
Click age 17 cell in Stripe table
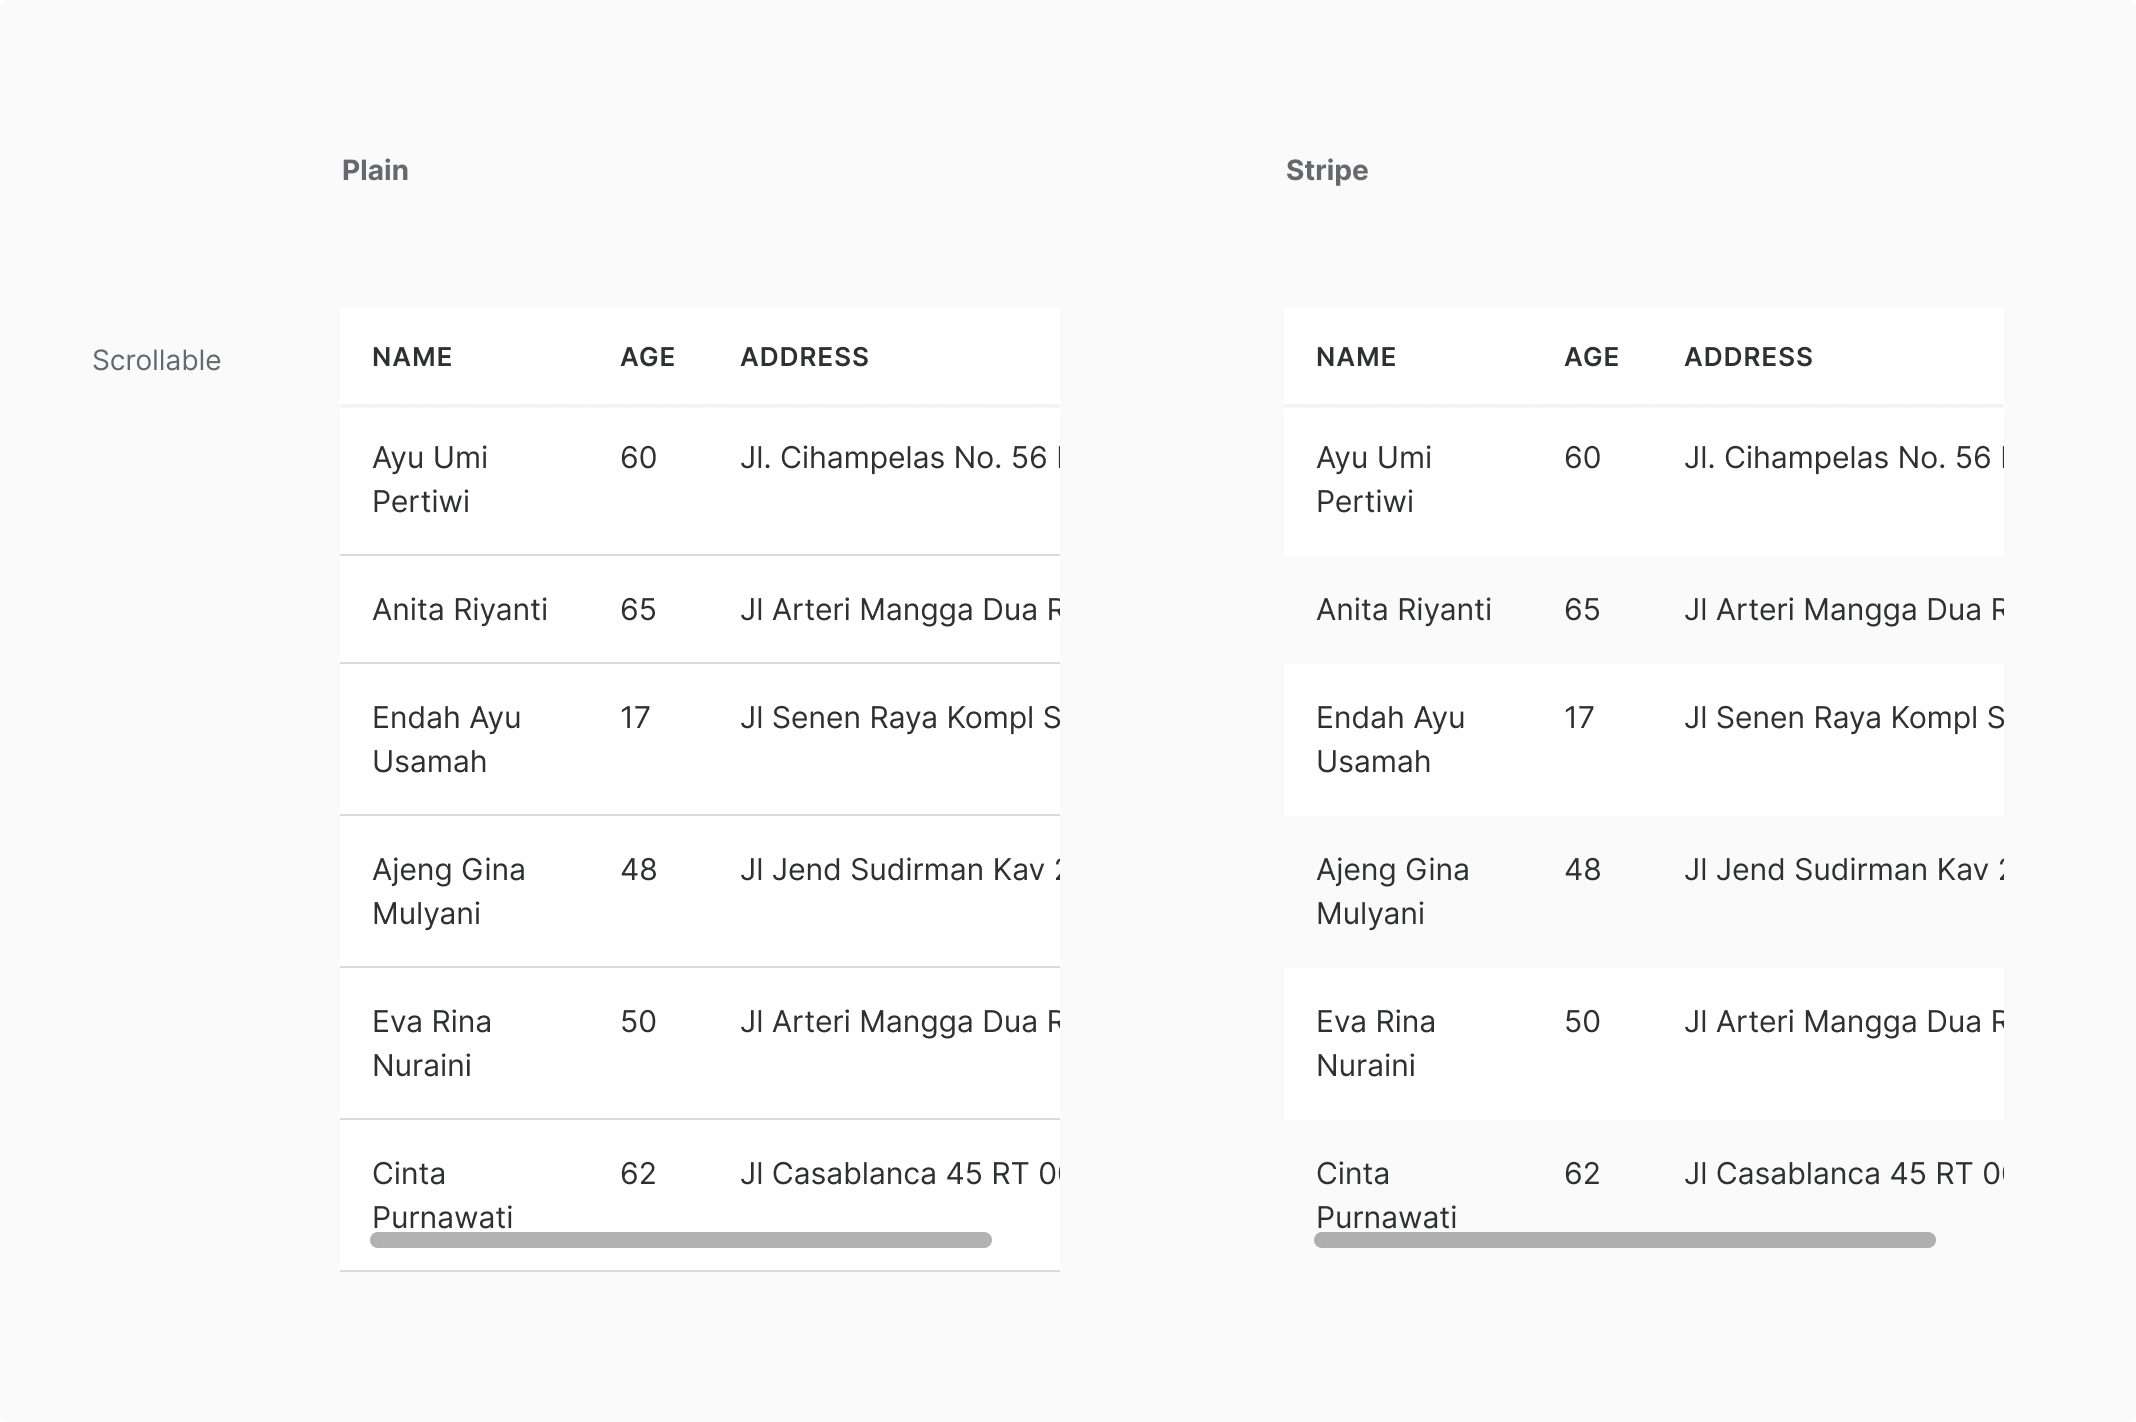tap(1578, 717)
